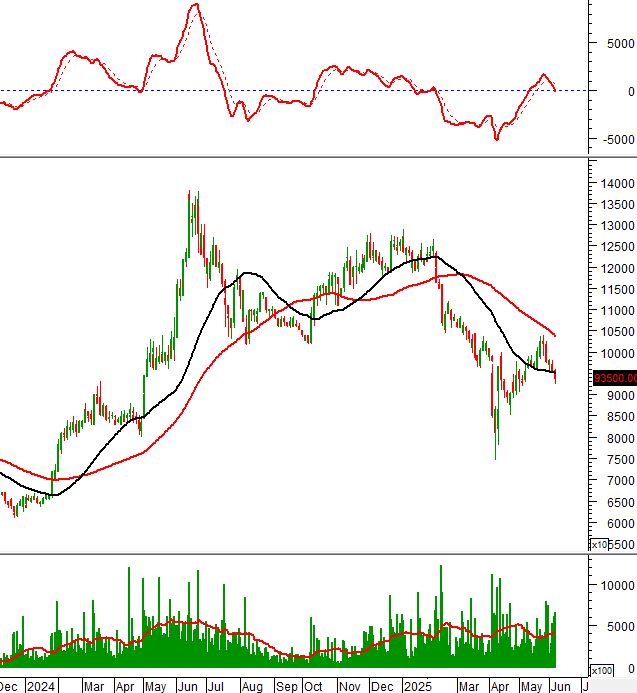
Task: Click the 2024 year label on time axis
Action: coord(40,686)
